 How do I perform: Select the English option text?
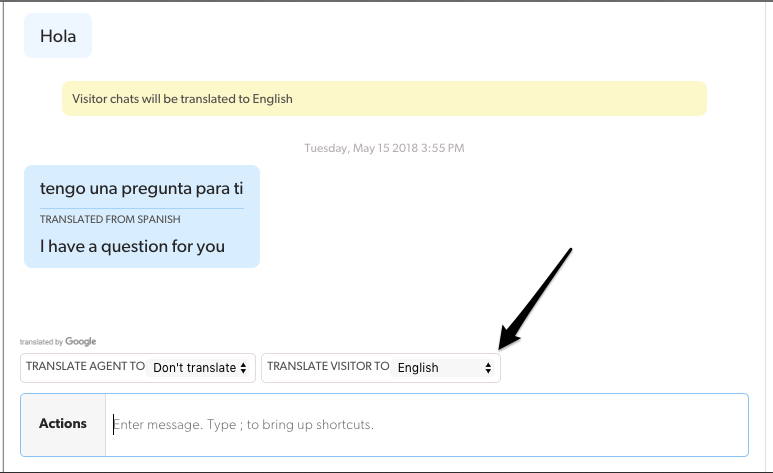tap(418, 368)
